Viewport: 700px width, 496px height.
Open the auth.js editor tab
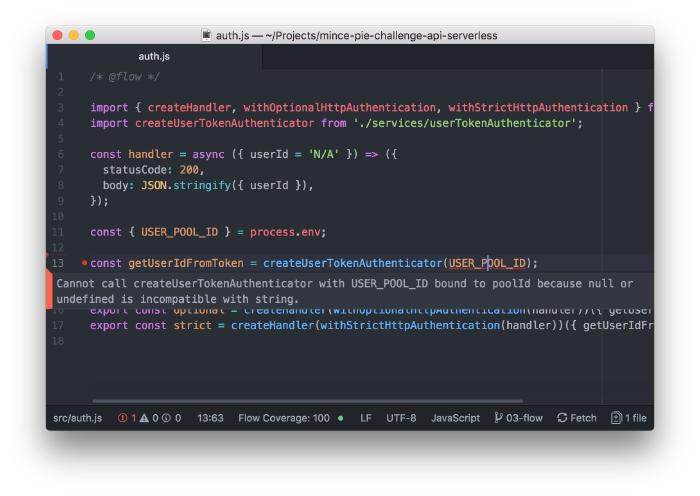click(x=154, y=56)
